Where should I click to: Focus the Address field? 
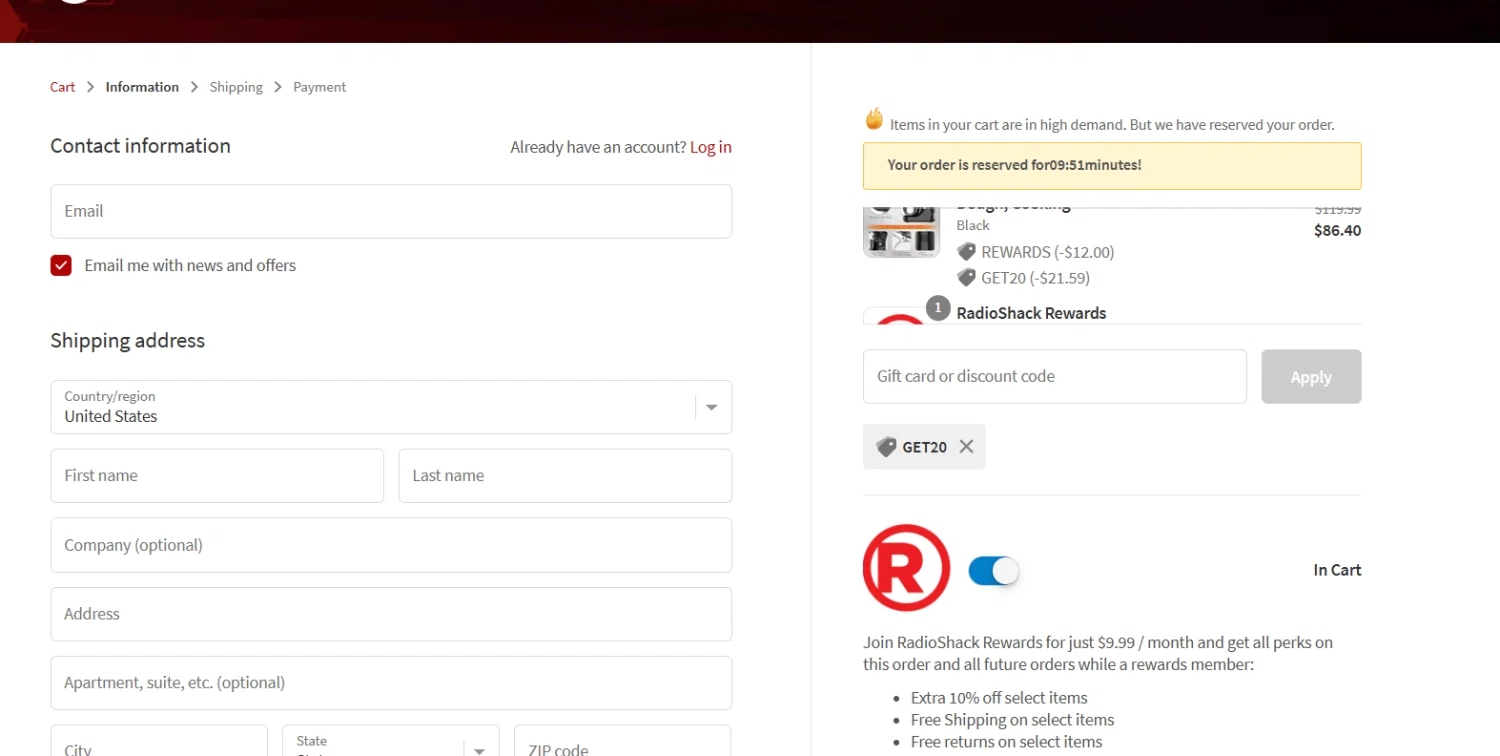click(391, 614)
